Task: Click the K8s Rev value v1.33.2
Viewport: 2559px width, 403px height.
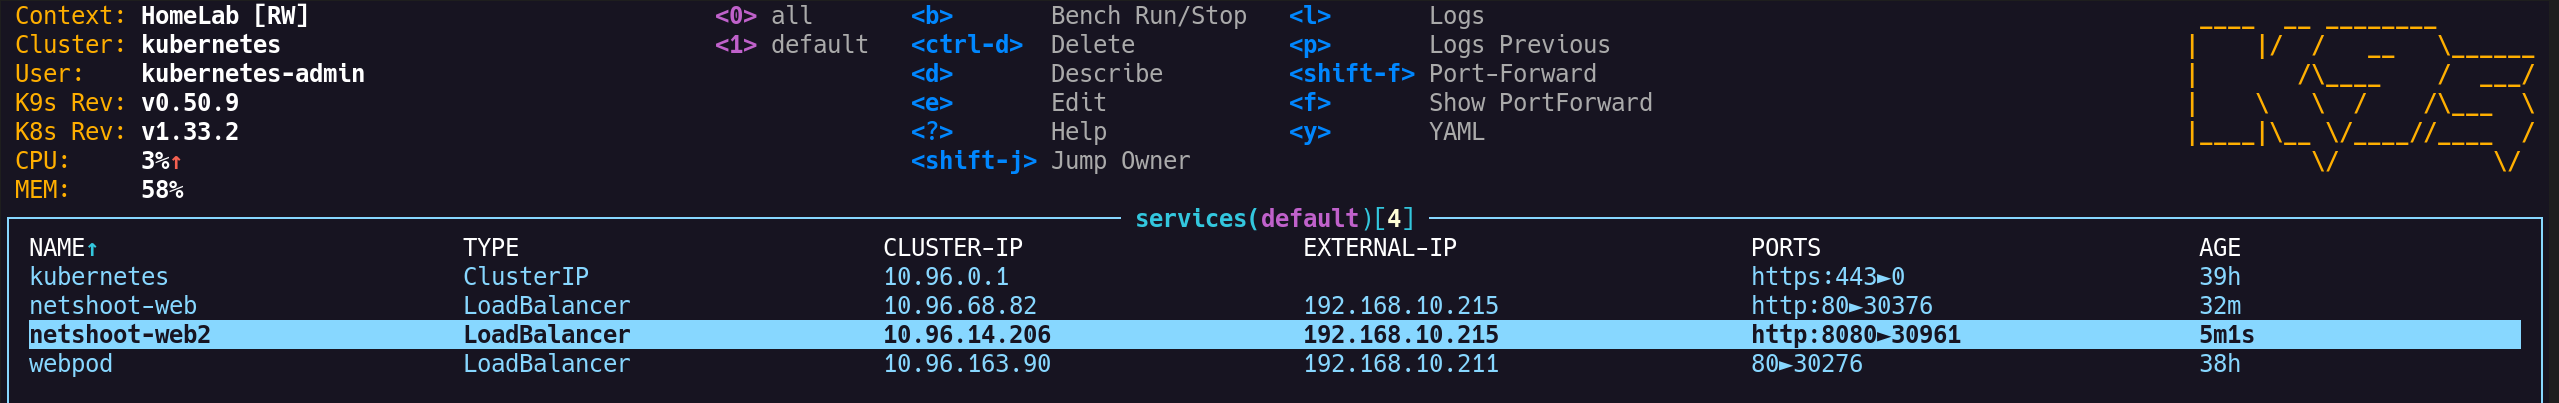Action: click(x=190, y=132)
